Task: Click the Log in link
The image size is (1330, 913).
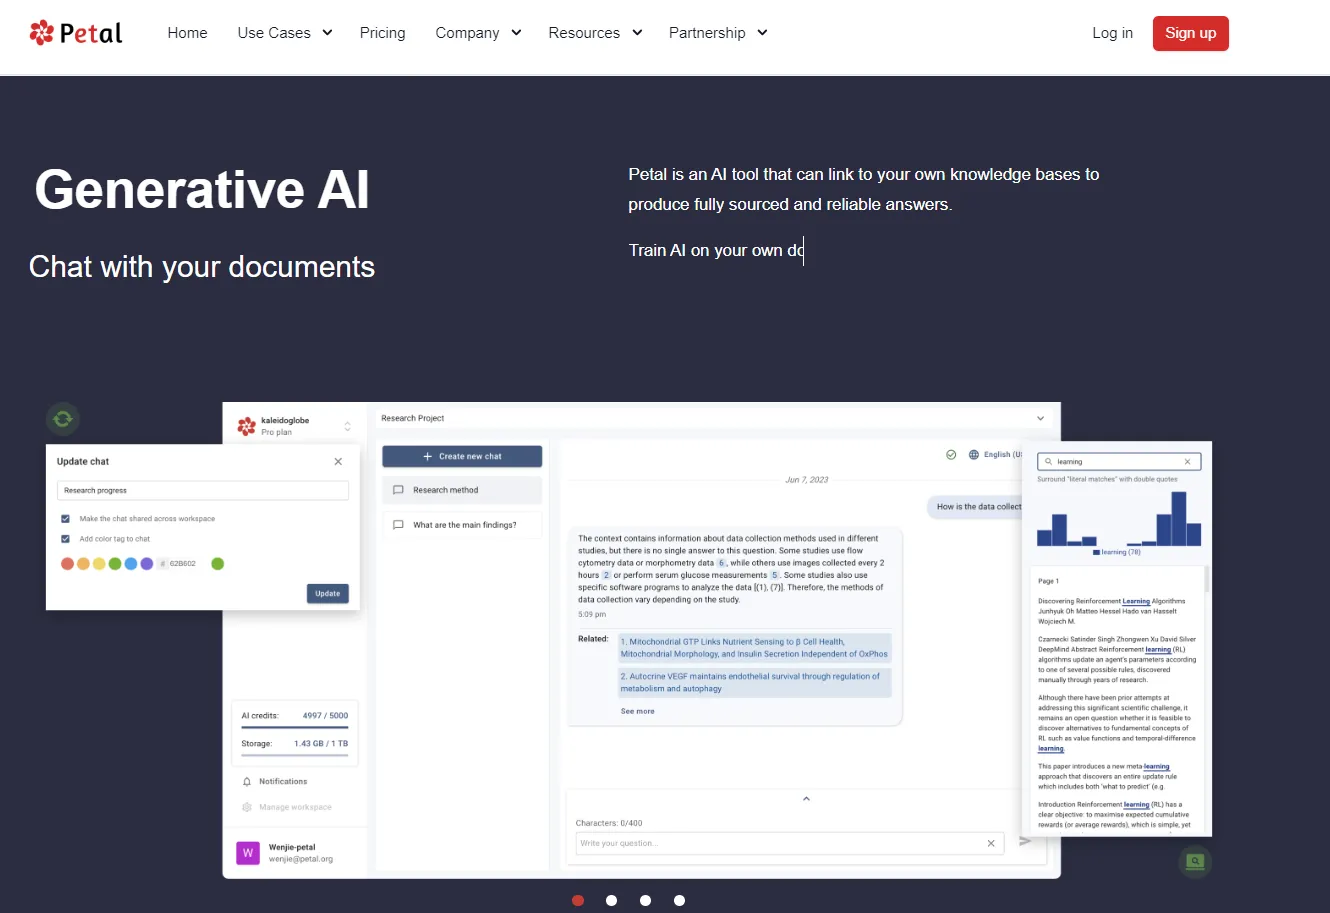Action: 1112,33
